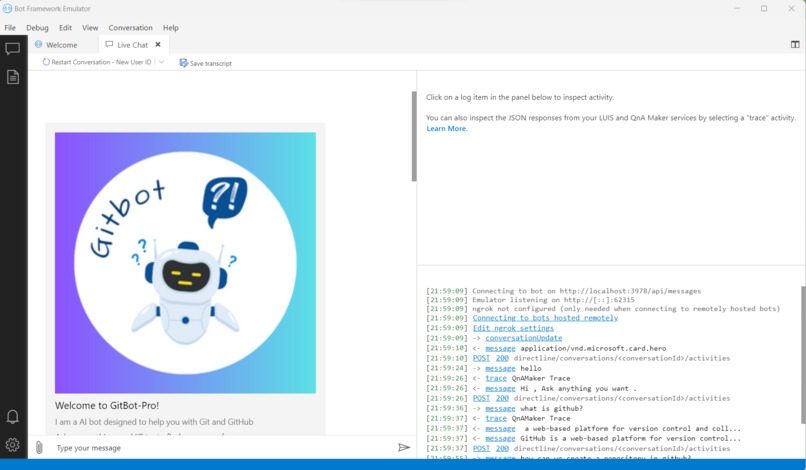Click the Bot Framework Emulator app icon
Viewport: 806px width, 470px height.
pyautogui.click(x=7, y=8)
